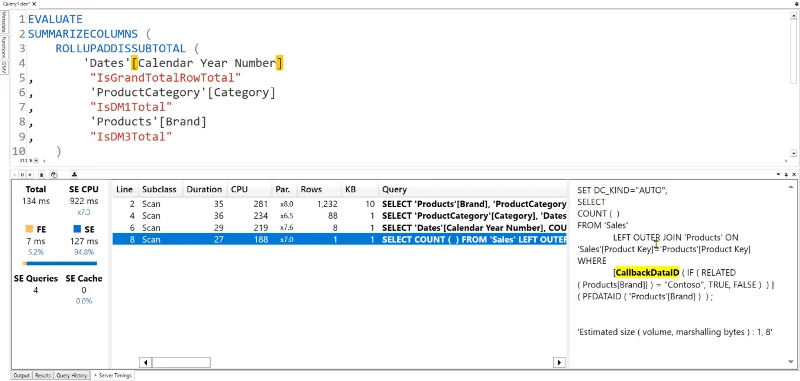Export server timings with upload icon

[x=74, y=174]
